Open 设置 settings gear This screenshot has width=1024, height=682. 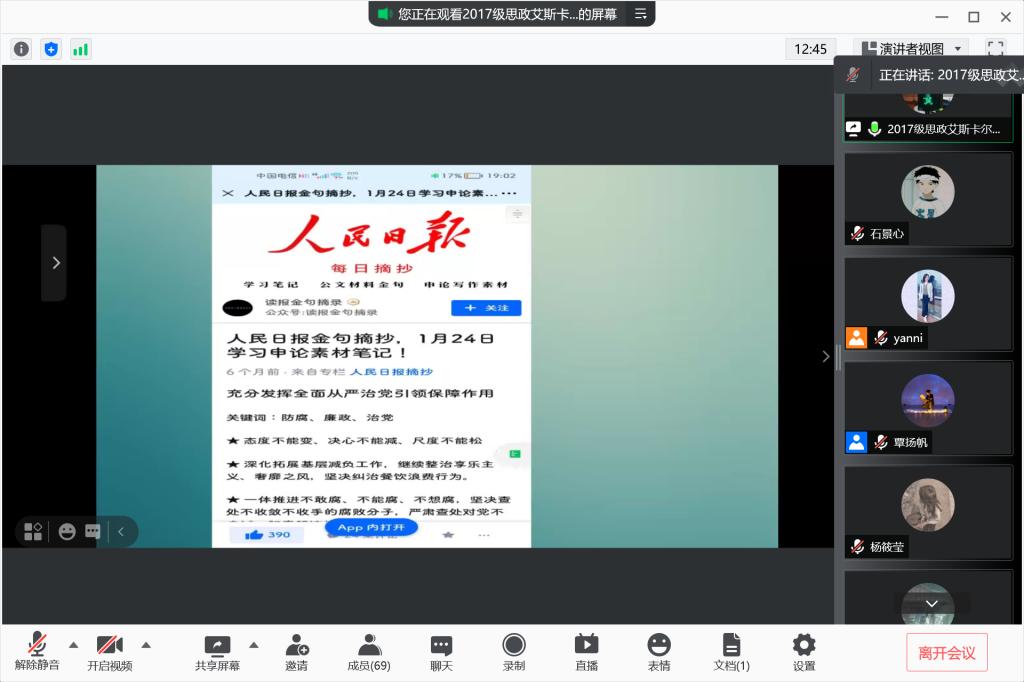click(x=804, y=652)
